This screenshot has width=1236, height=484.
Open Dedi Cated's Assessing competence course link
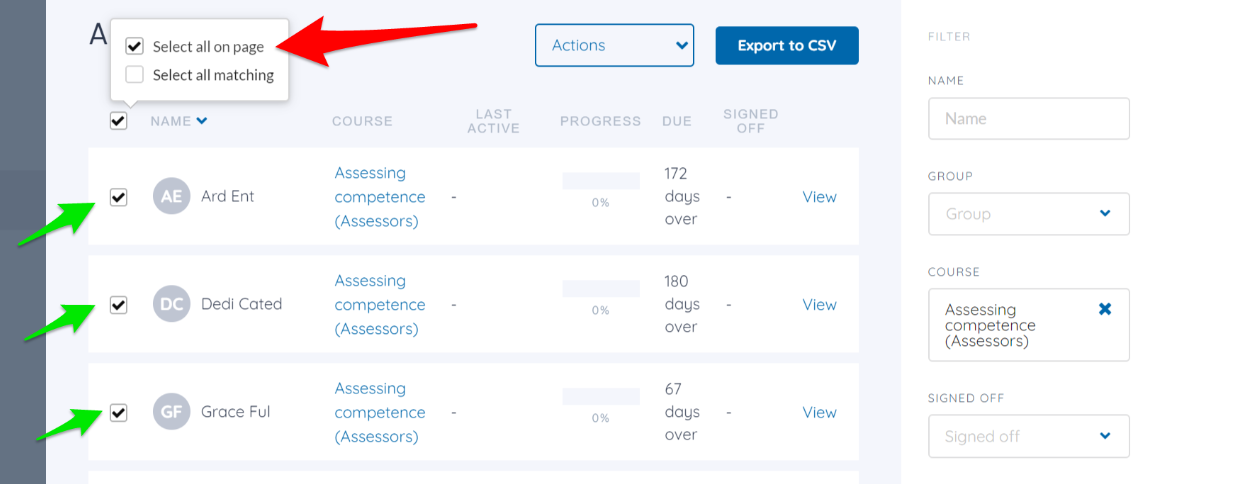380,304
